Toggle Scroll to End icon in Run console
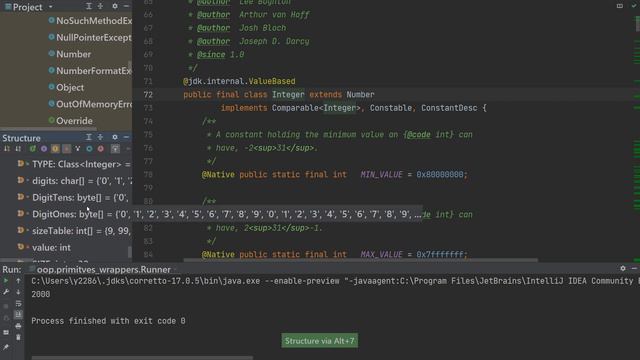 [x=18, y=314]
